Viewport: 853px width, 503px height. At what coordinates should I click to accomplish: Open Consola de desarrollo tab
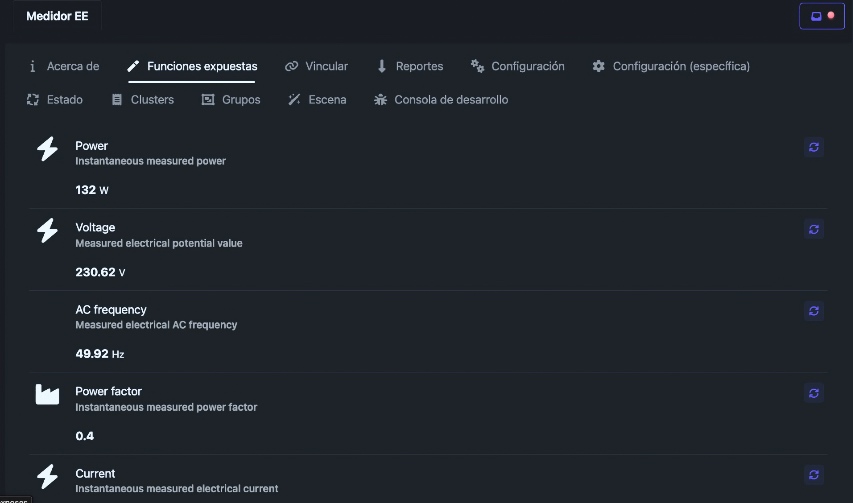[441, 100]
